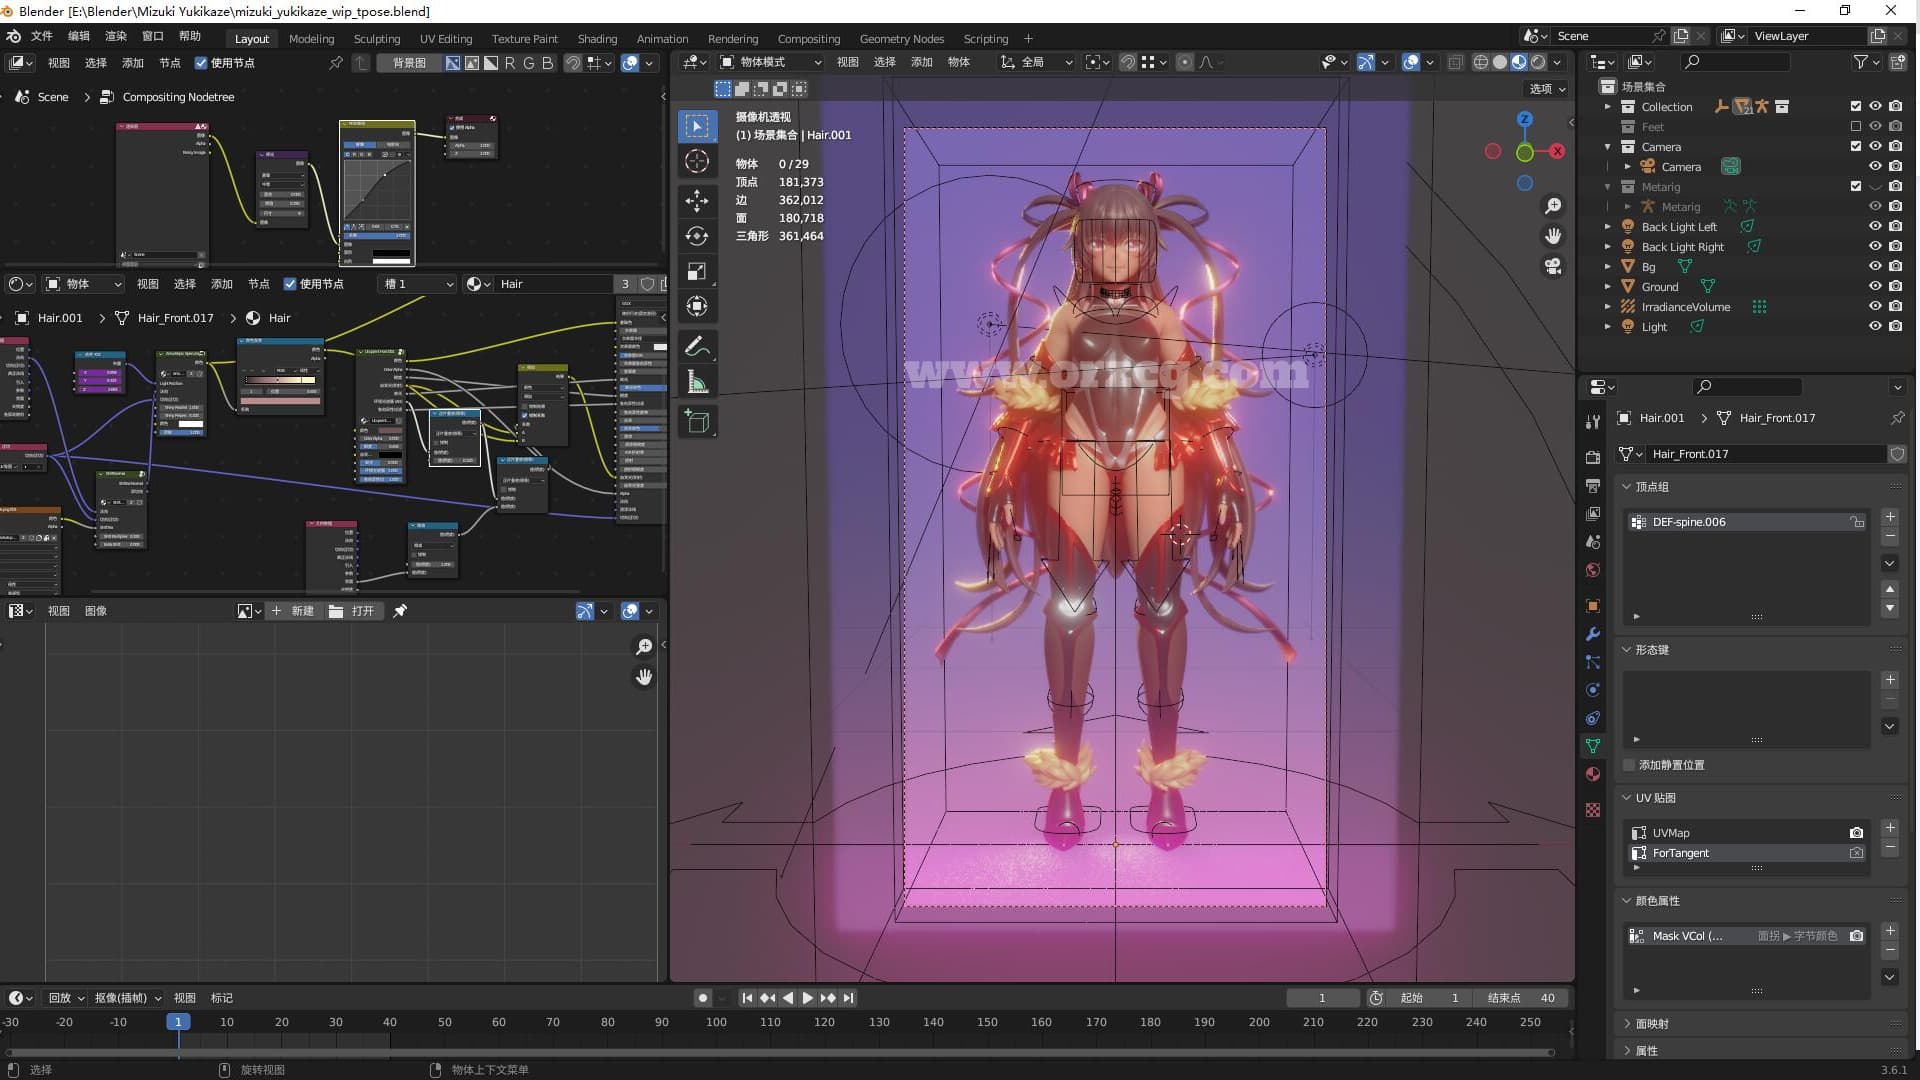Open the Tool properties tab
This screenshot has width=1920, height=1080.
1593,422
